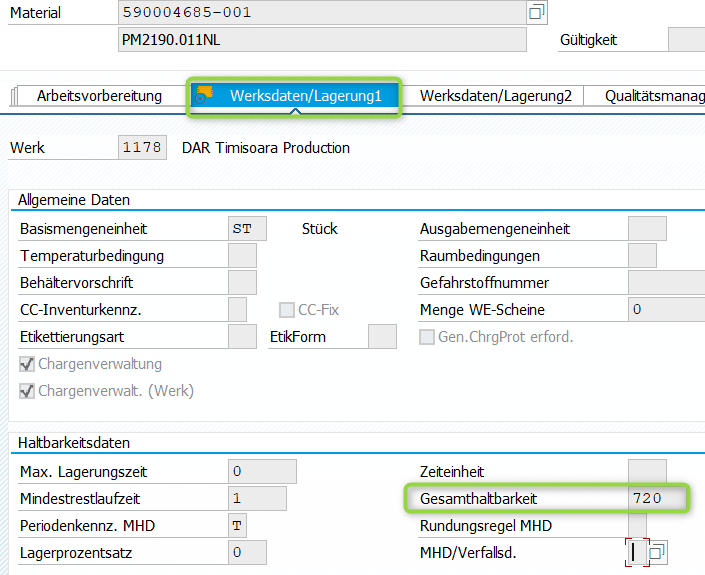
Task: Click the value help icon beside Material number
Action: pyautogui.click(x=537, y=13)
